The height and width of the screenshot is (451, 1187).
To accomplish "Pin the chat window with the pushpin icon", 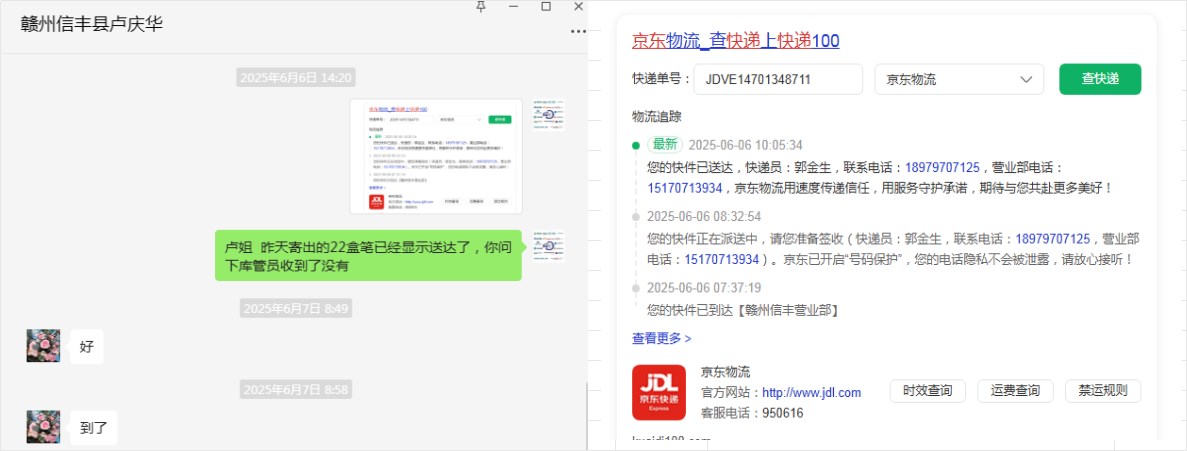I will pyautogui.click(x=480, y=6).
